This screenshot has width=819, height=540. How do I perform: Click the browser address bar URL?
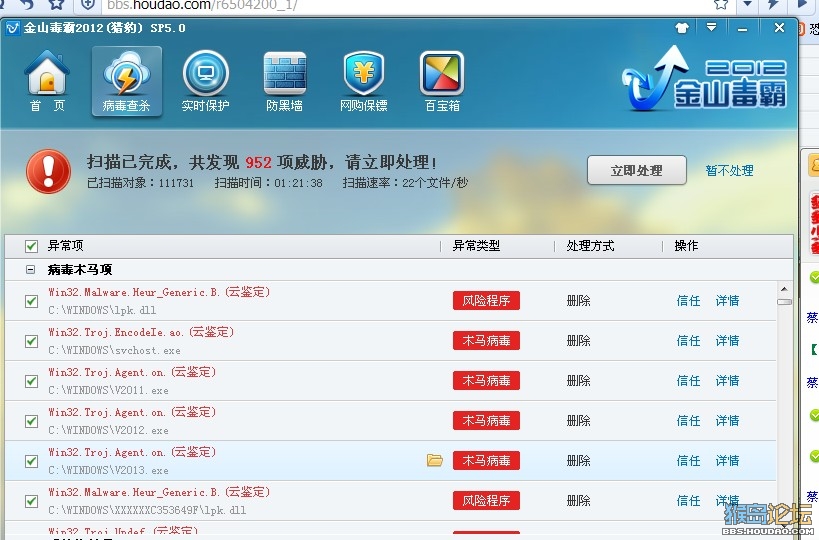point(203,5)
